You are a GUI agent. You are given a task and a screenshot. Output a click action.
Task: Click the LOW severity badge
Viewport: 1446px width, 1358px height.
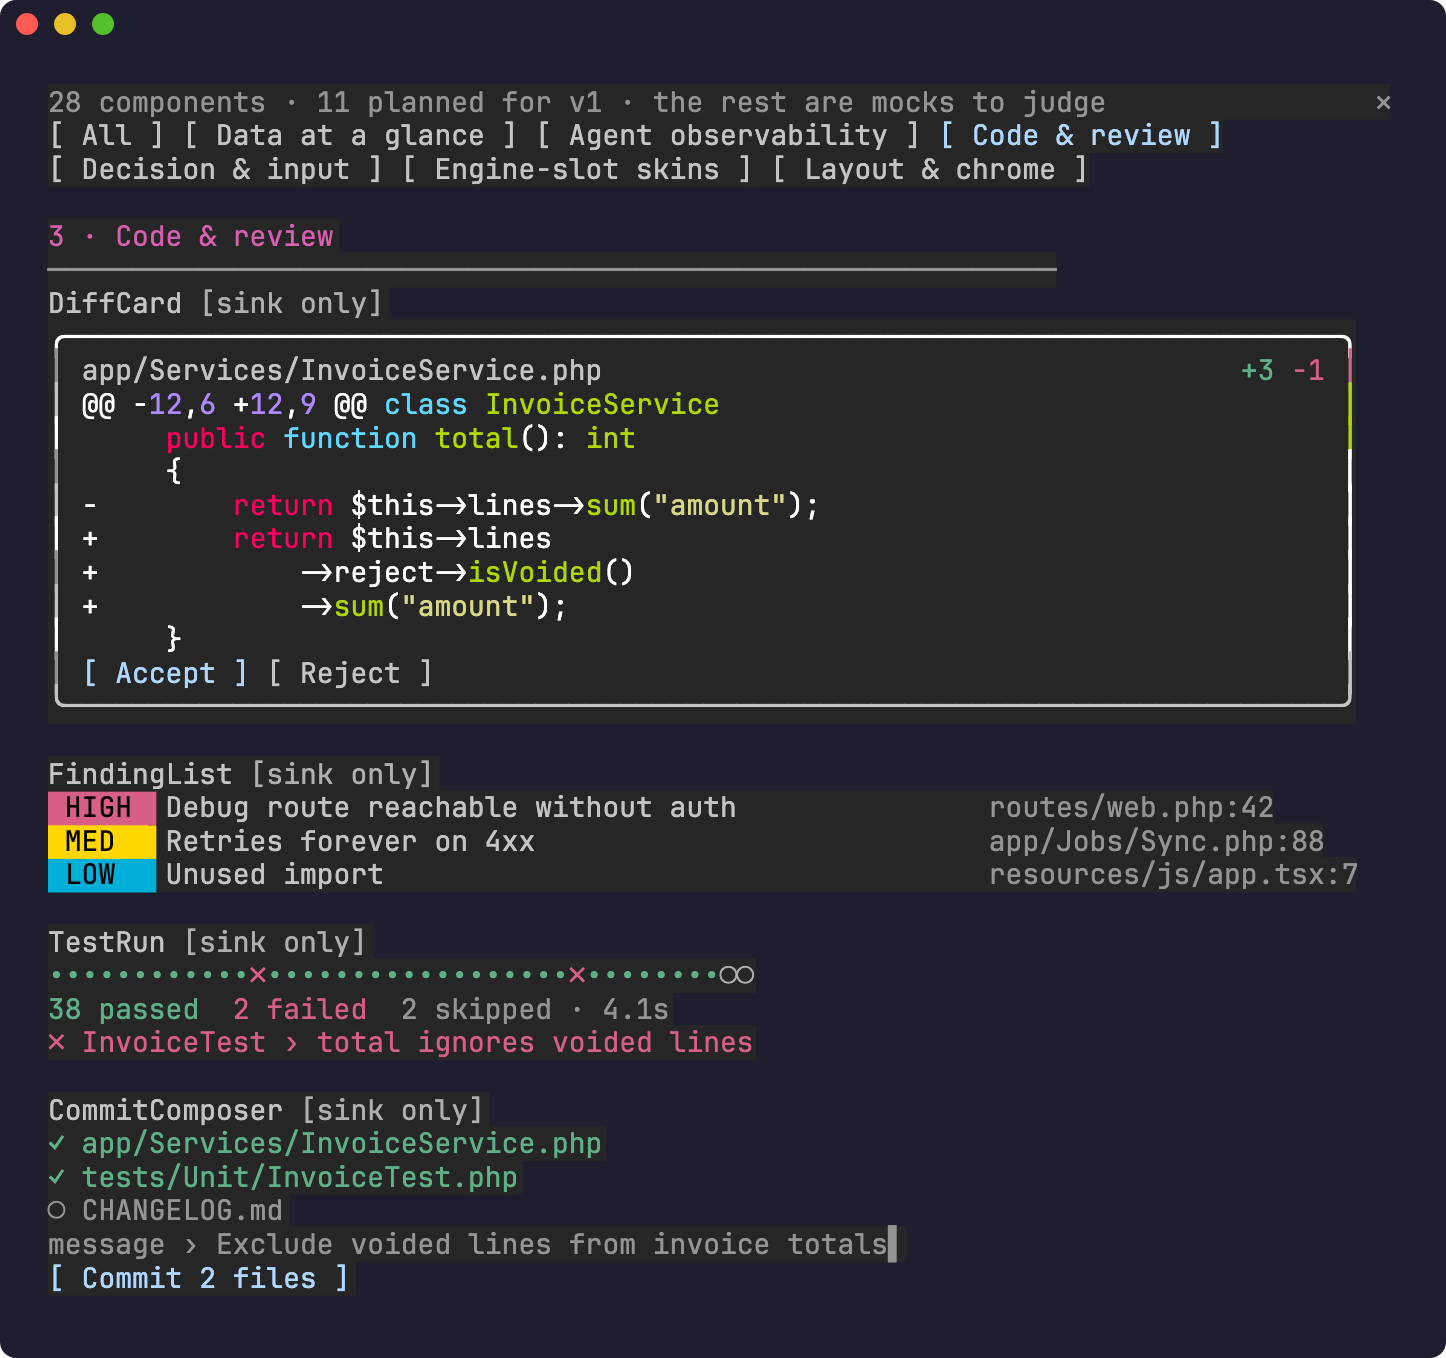[x=102, y=875]
